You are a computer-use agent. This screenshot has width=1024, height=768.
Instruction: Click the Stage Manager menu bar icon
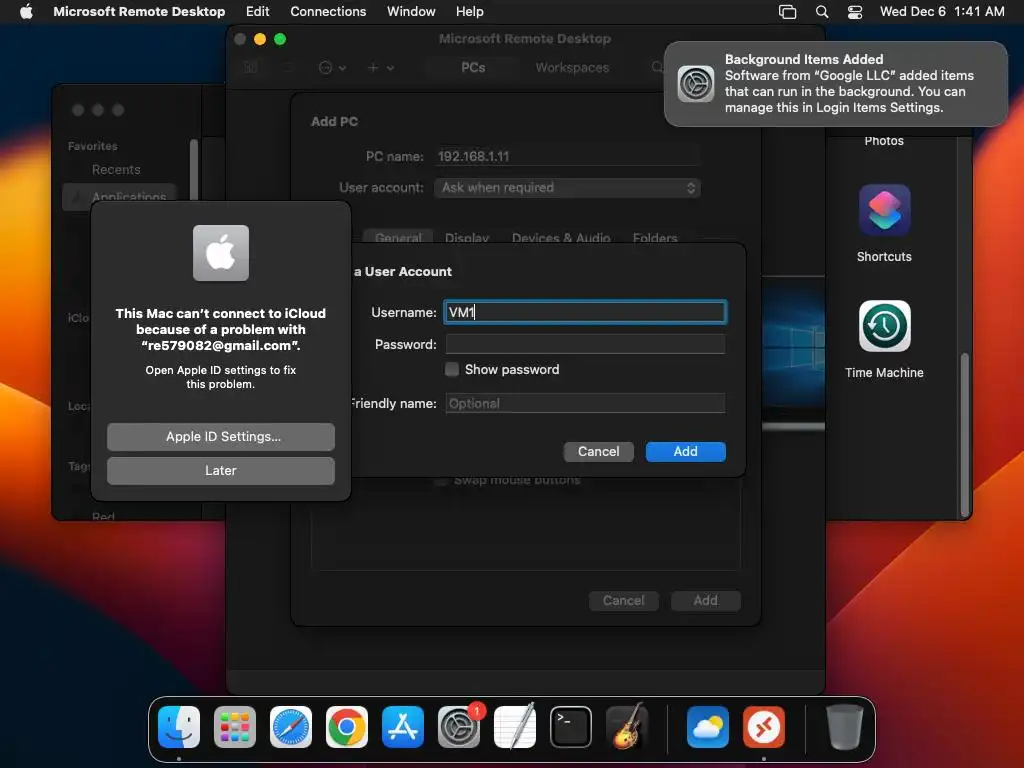click(x=788, y=12)
